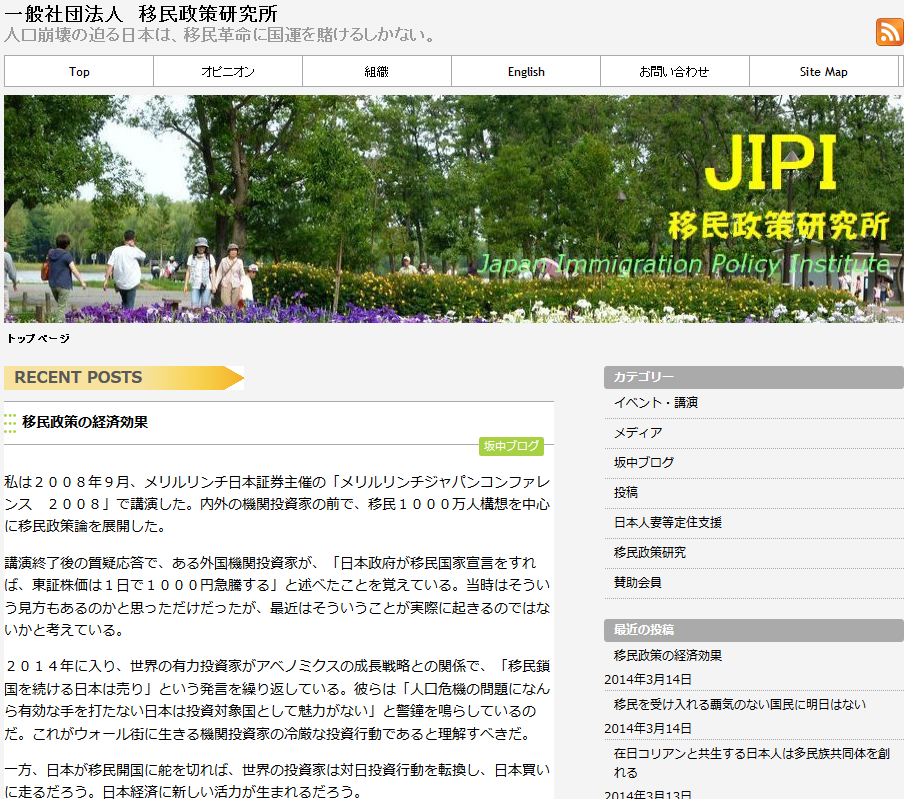Open the orange RSS feed icon
The width and height of the screenshot is (904, 799).
pyautogui.click(x=889, y=31)
